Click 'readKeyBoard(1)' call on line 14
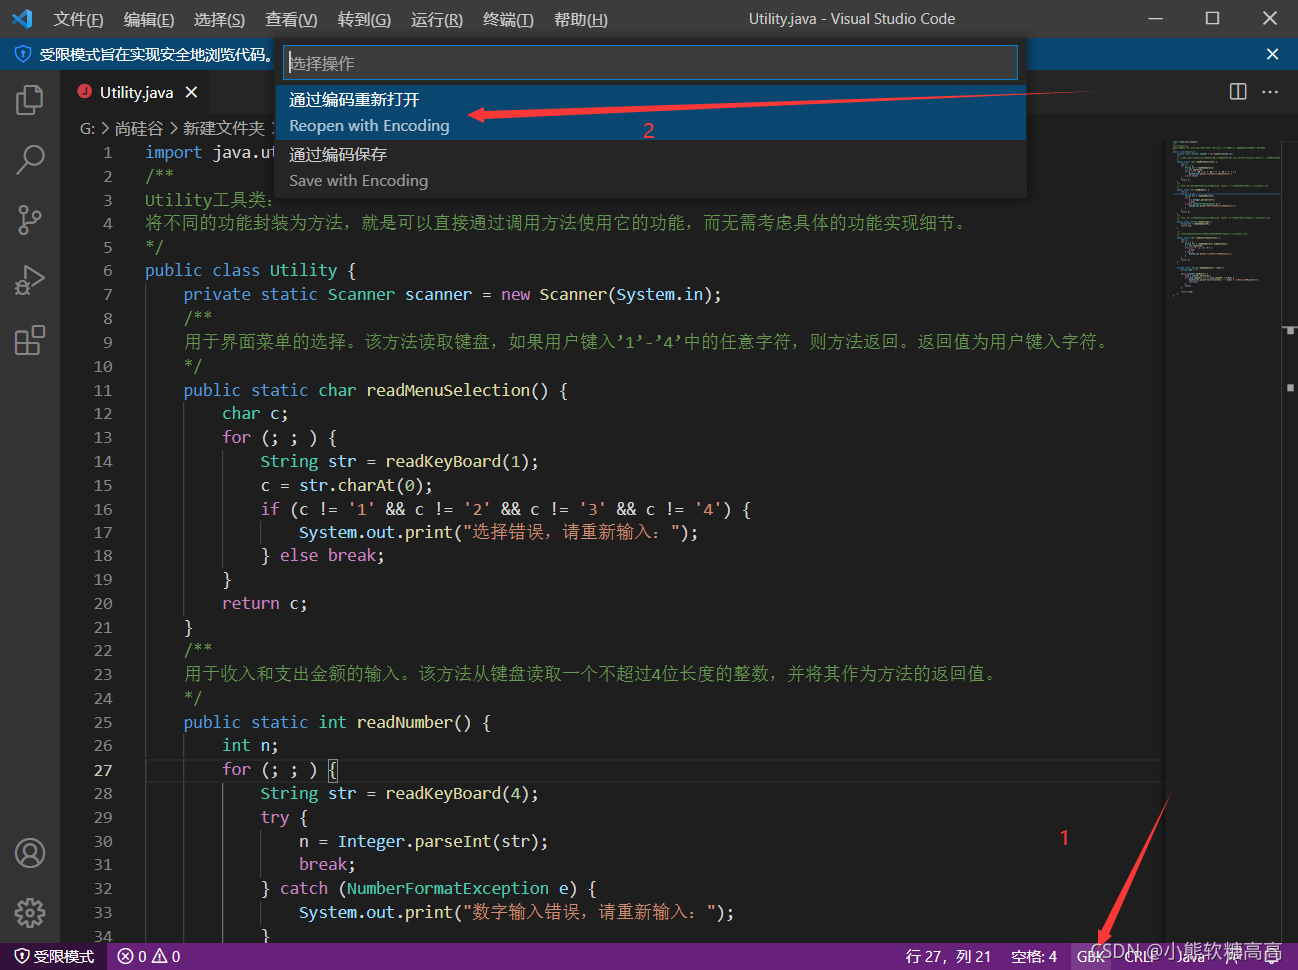This screenshot has height=970, width=1298. (x=458, y=461)
